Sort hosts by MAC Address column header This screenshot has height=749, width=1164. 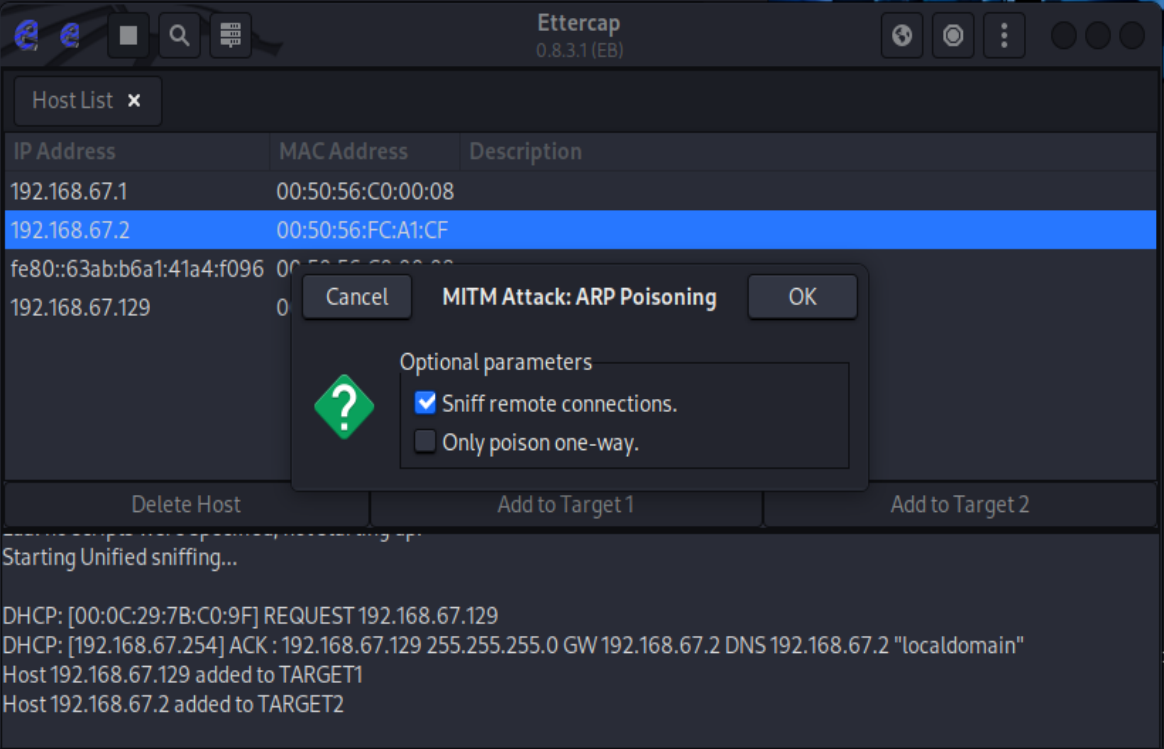(x=343, y=152)
